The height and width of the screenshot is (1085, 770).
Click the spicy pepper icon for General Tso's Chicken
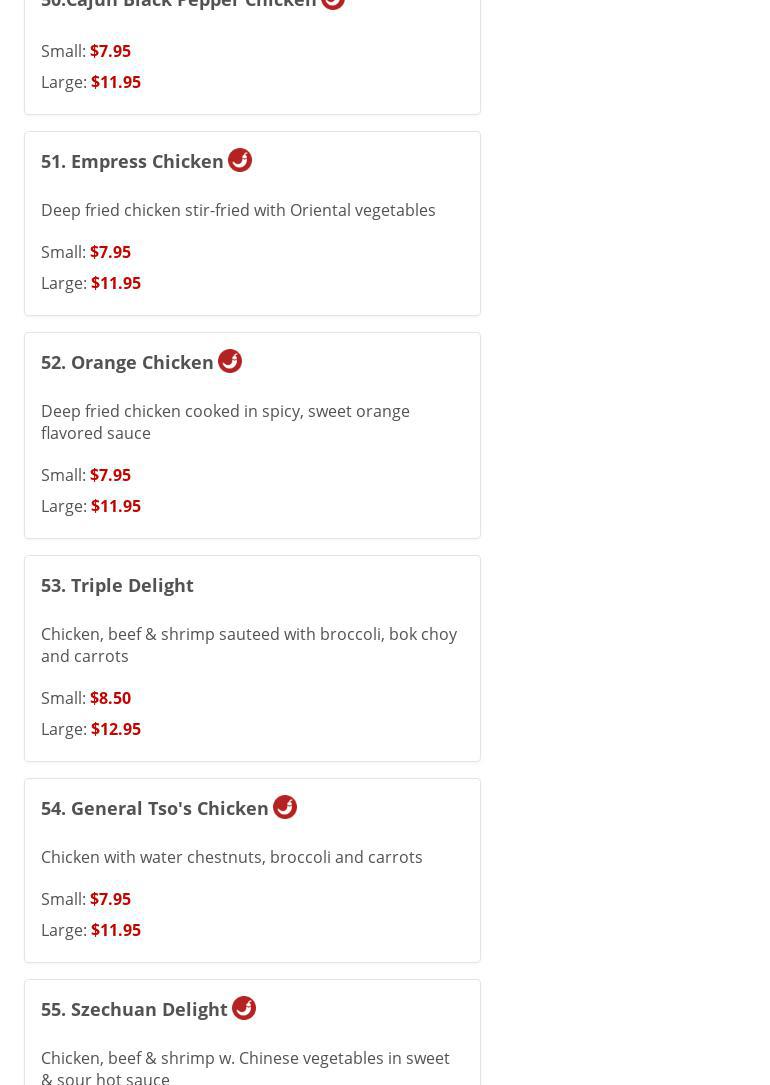point(285,807)
